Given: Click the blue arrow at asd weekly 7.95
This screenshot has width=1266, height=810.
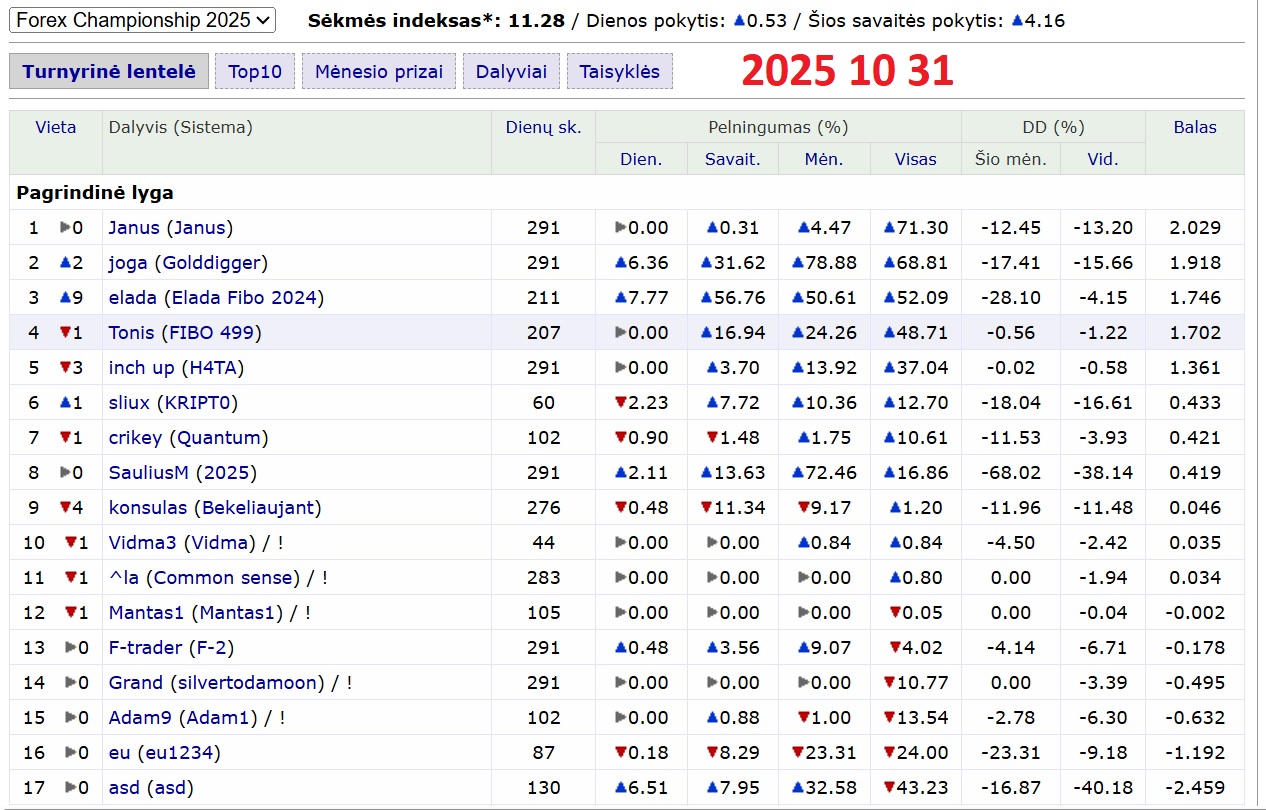Looking at the screenshot, I should click(x=711, y=788).
